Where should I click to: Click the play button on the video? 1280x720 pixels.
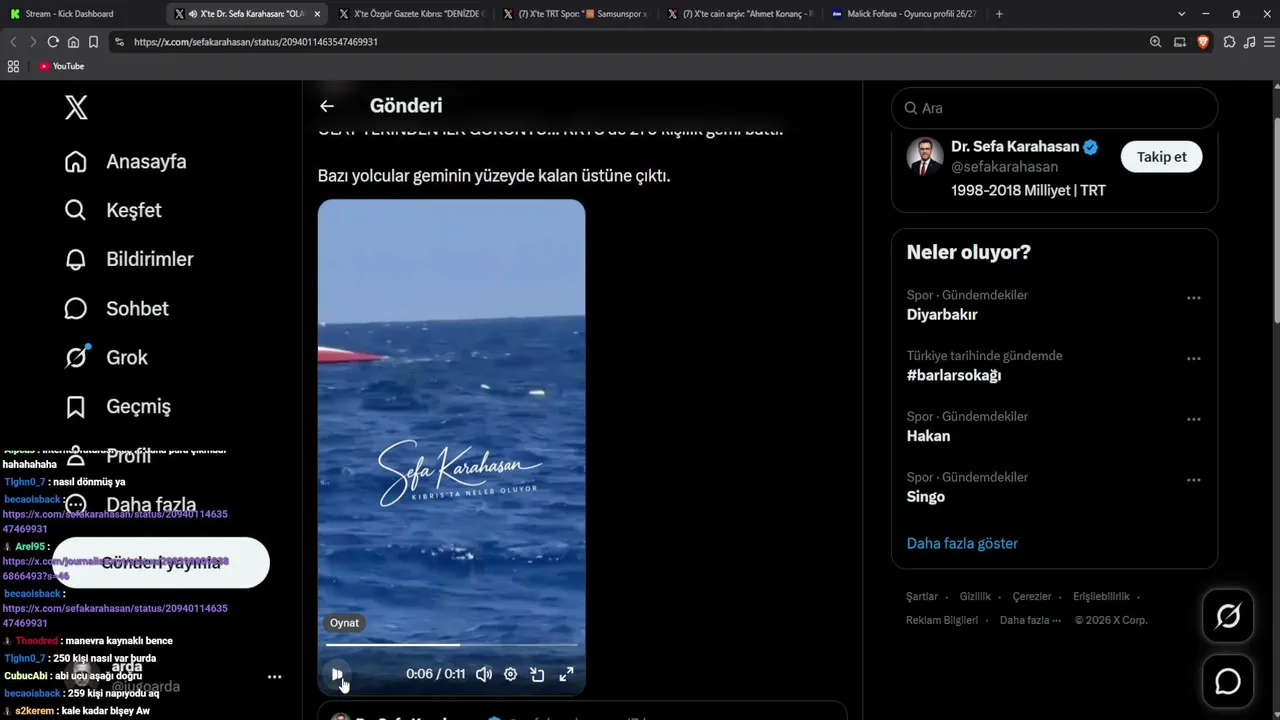tap(338, 674)
